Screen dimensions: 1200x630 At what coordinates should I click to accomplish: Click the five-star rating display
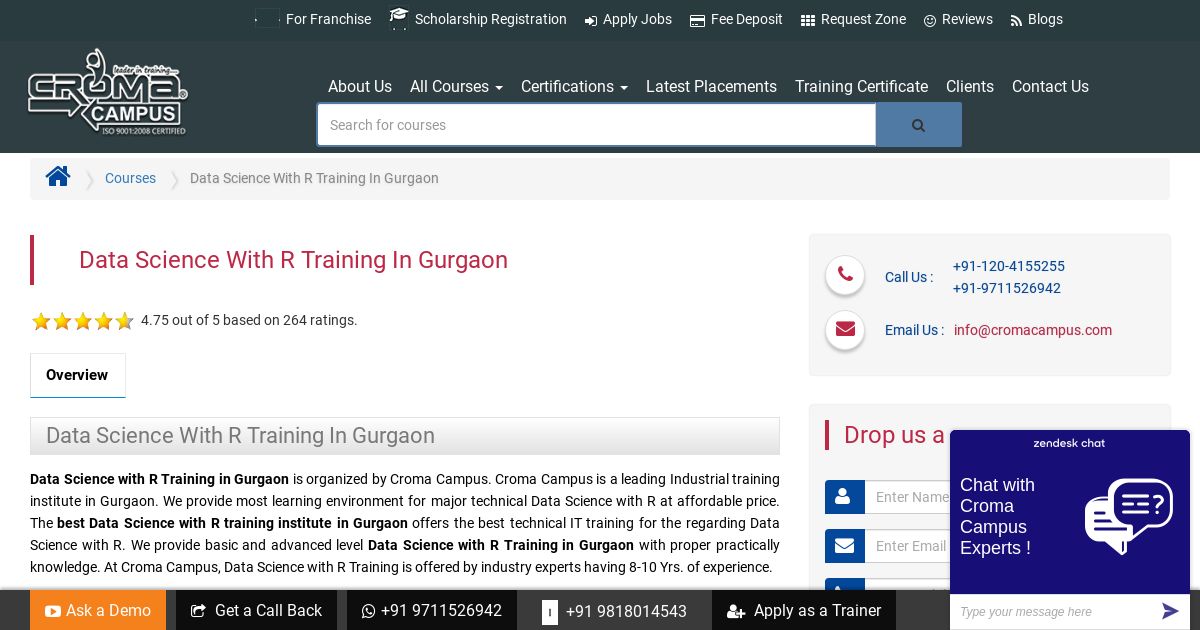(82, 321)
